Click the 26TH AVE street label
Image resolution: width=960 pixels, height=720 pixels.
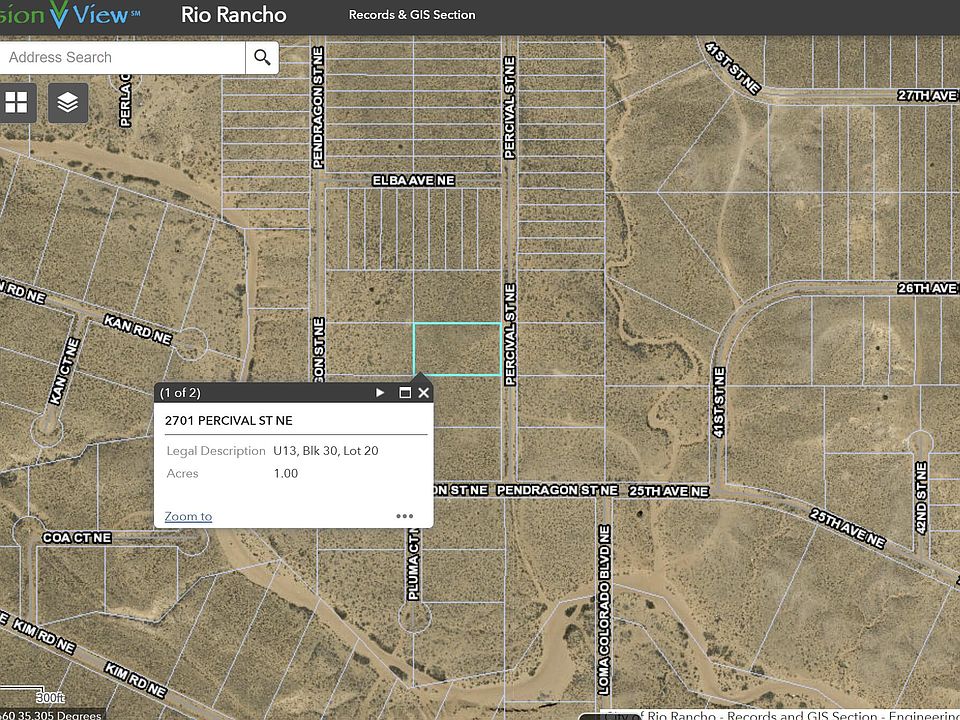(927, 288)
